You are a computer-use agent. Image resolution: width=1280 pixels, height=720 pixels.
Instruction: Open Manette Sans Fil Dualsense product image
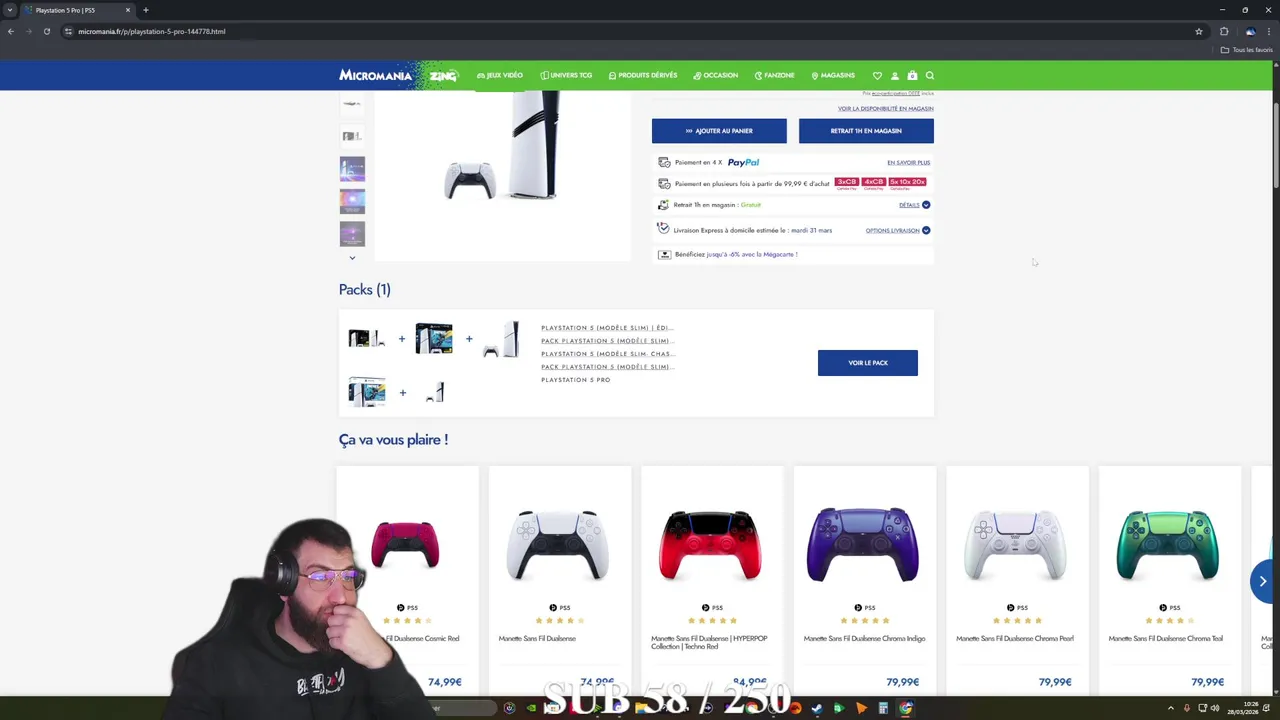(558, 545)
